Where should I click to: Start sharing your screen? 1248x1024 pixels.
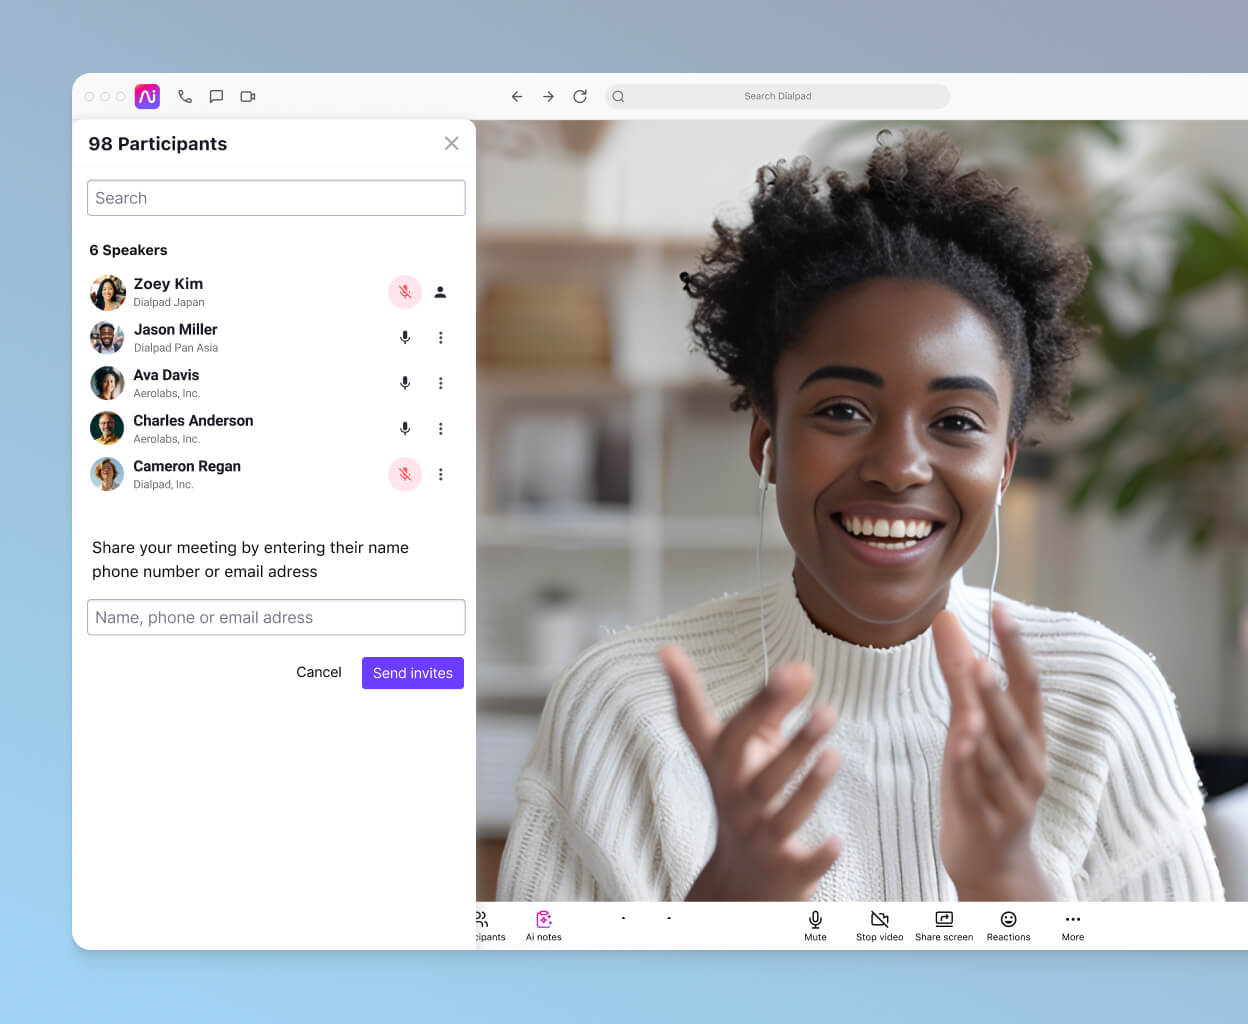tap(943, 922)
